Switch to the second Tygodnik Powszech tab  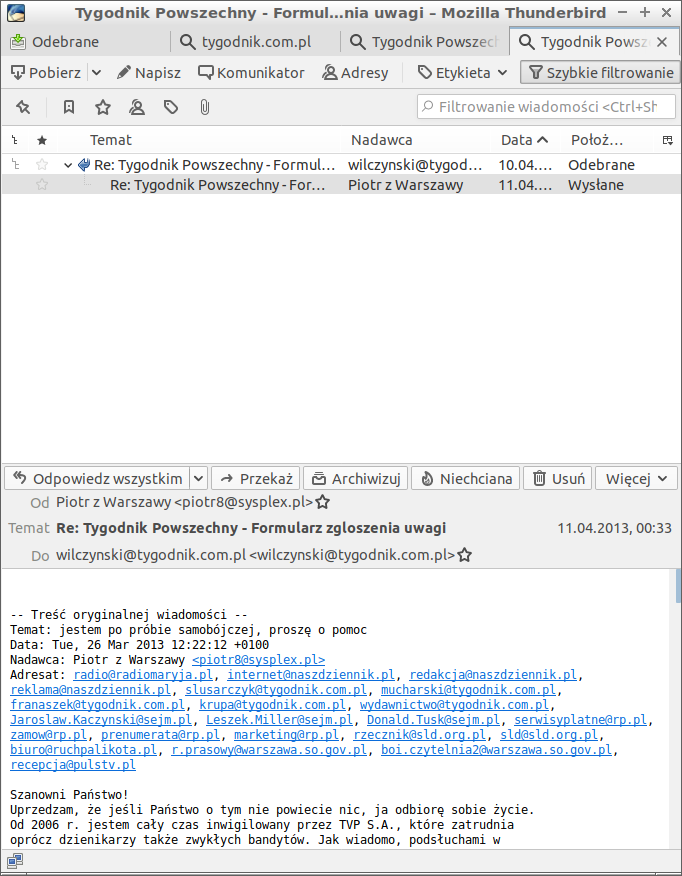425,42
